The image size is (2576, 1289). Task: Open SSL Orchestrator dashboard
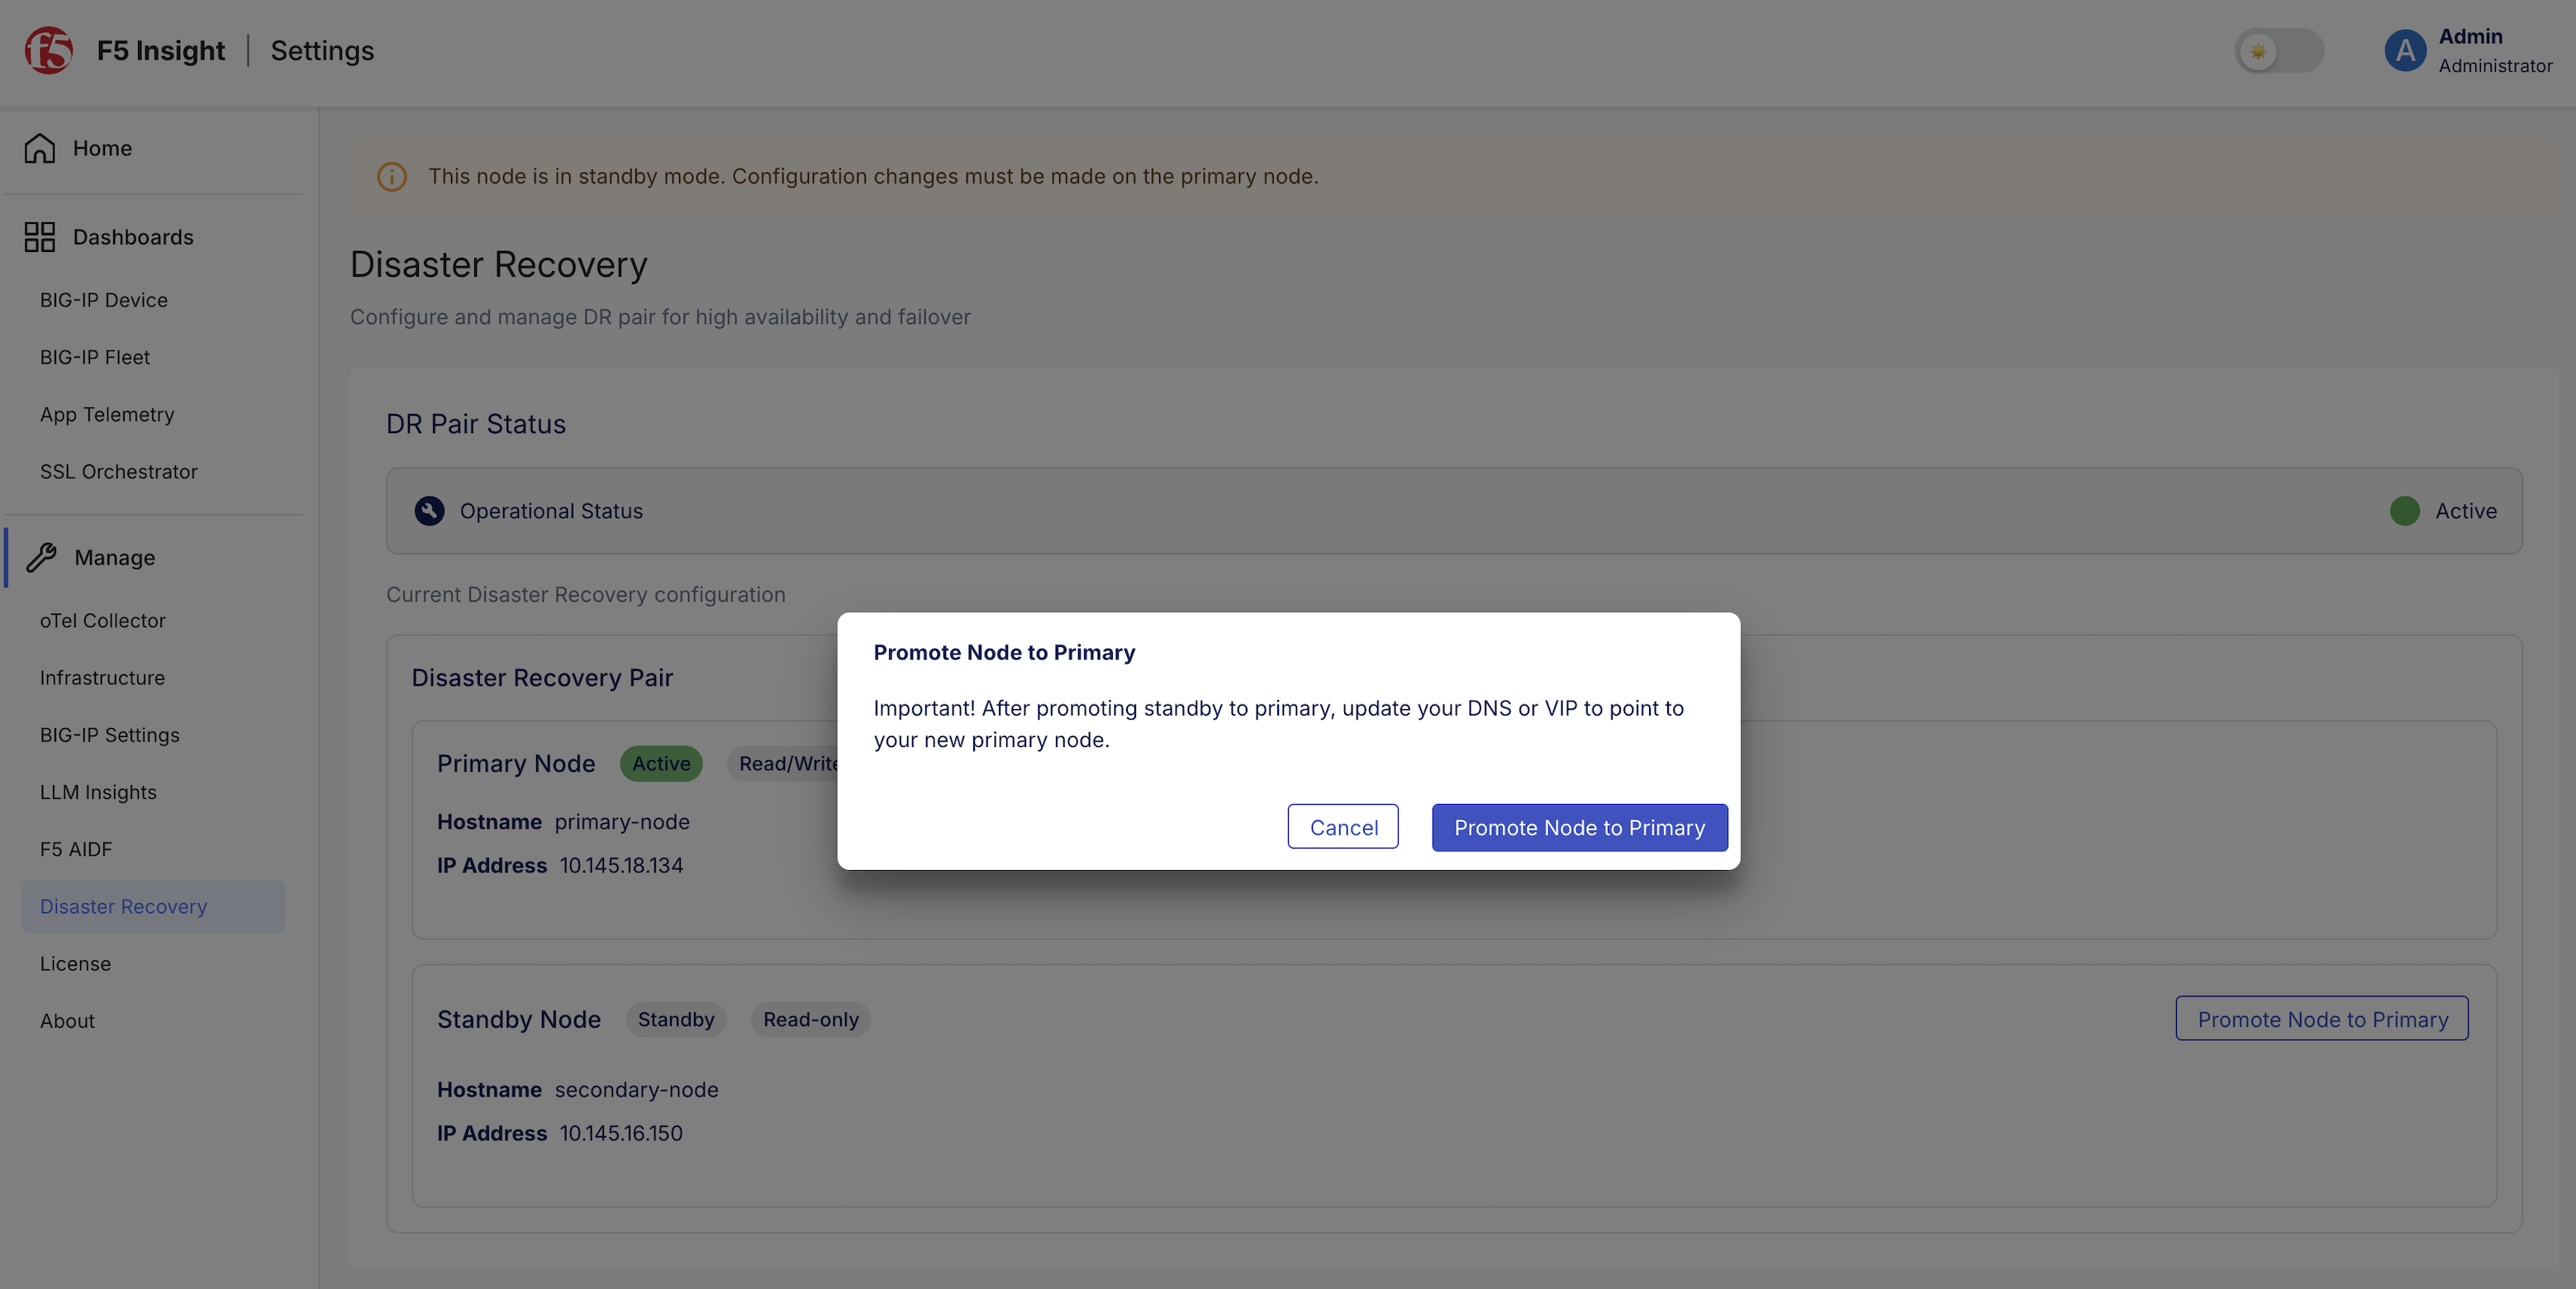(119, 471)
